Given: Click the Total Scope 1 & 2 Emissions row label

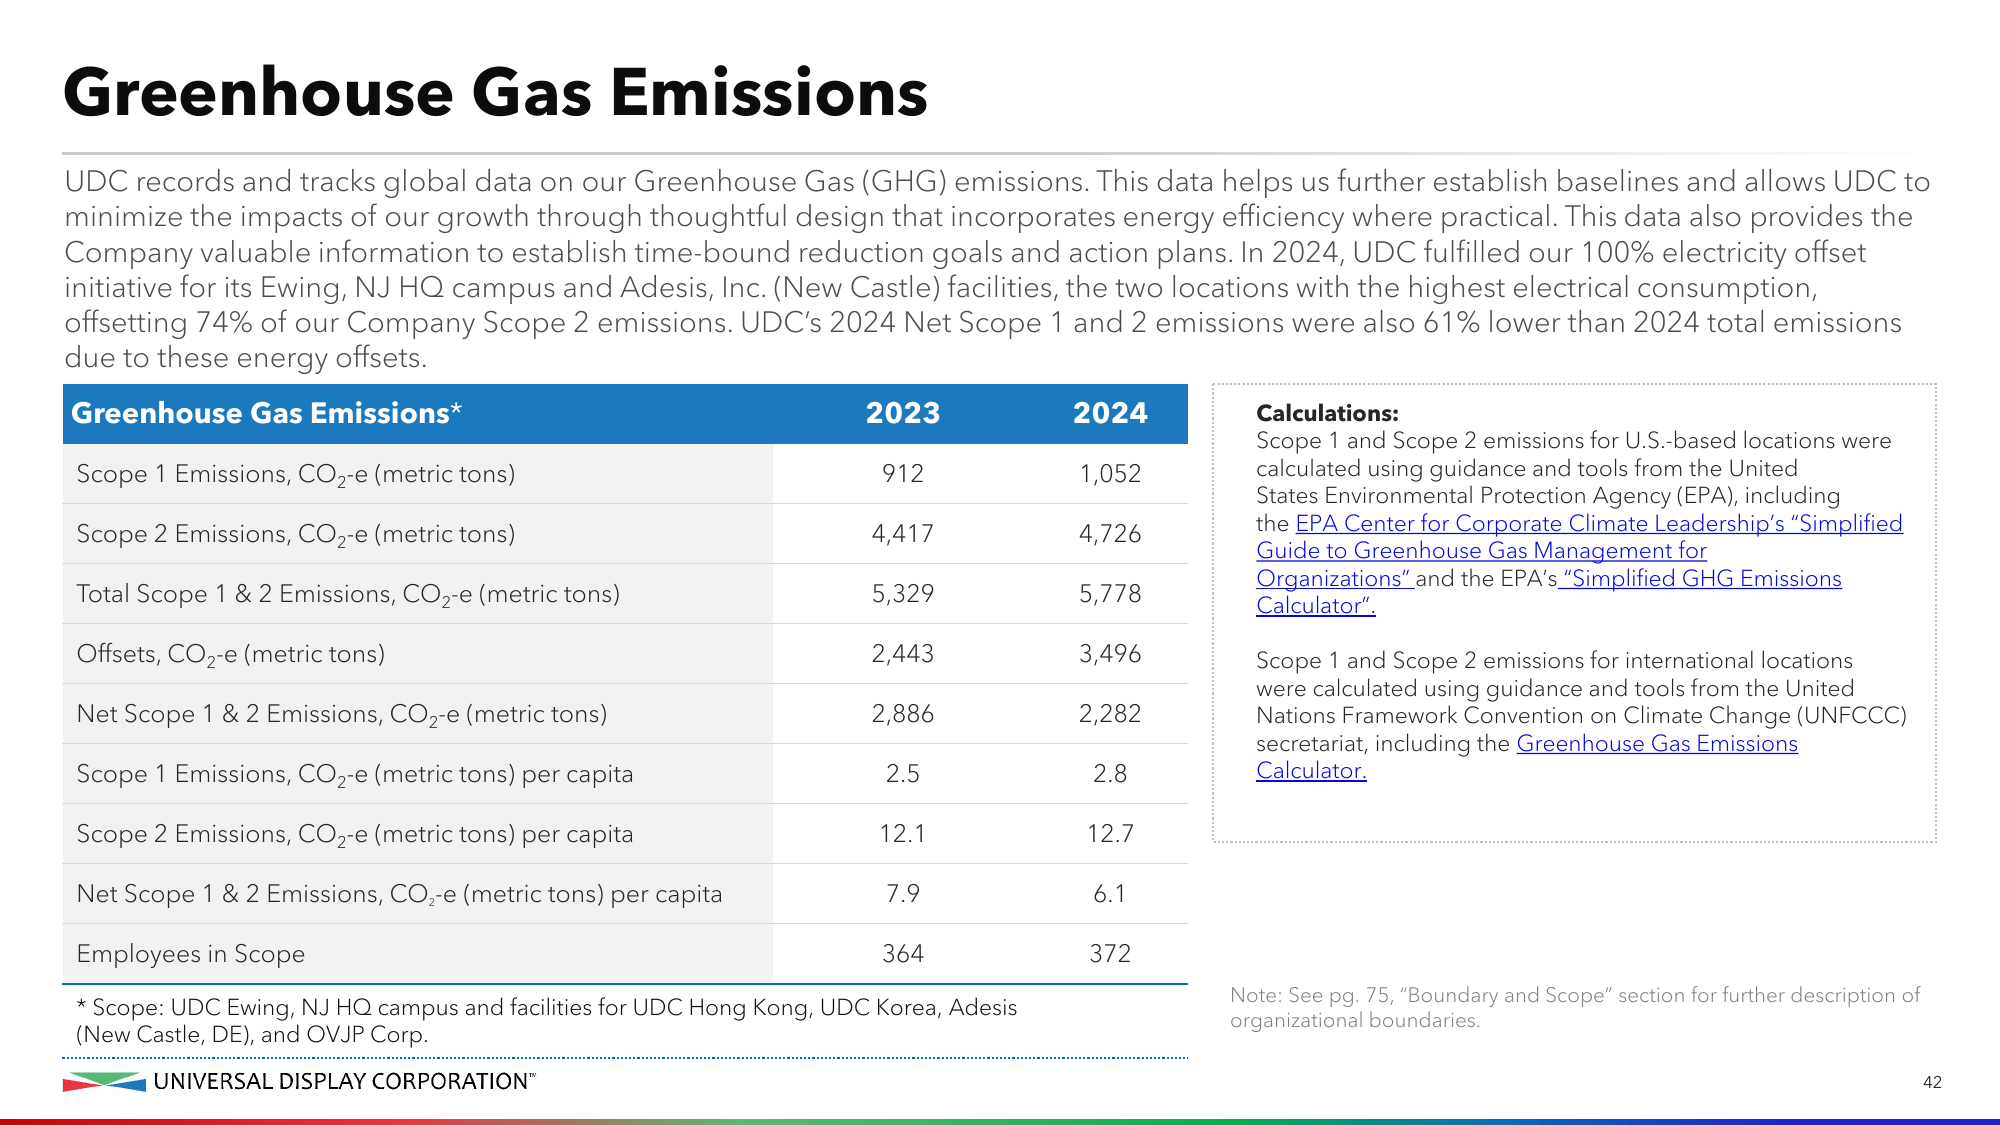Looking at the screenshot, I should point(348,594).
